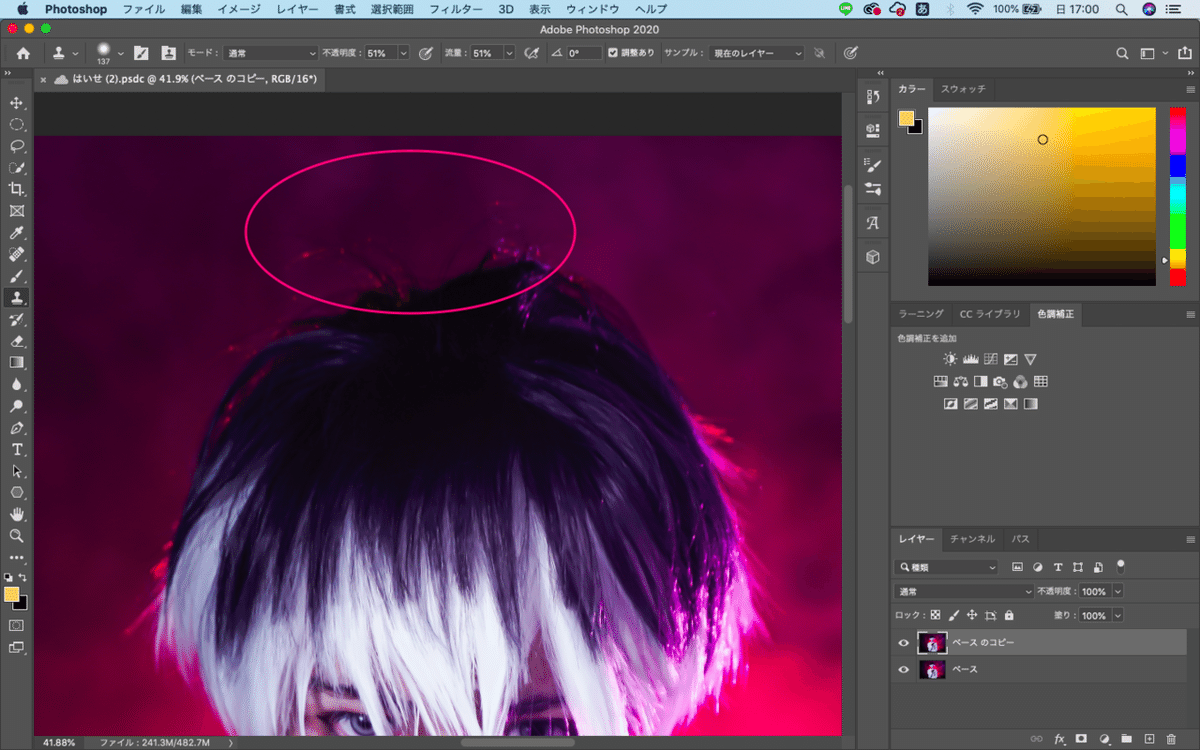Open the サンプル dropdown
This screenshot has width=1200, height=750.
tap(756, 53)
